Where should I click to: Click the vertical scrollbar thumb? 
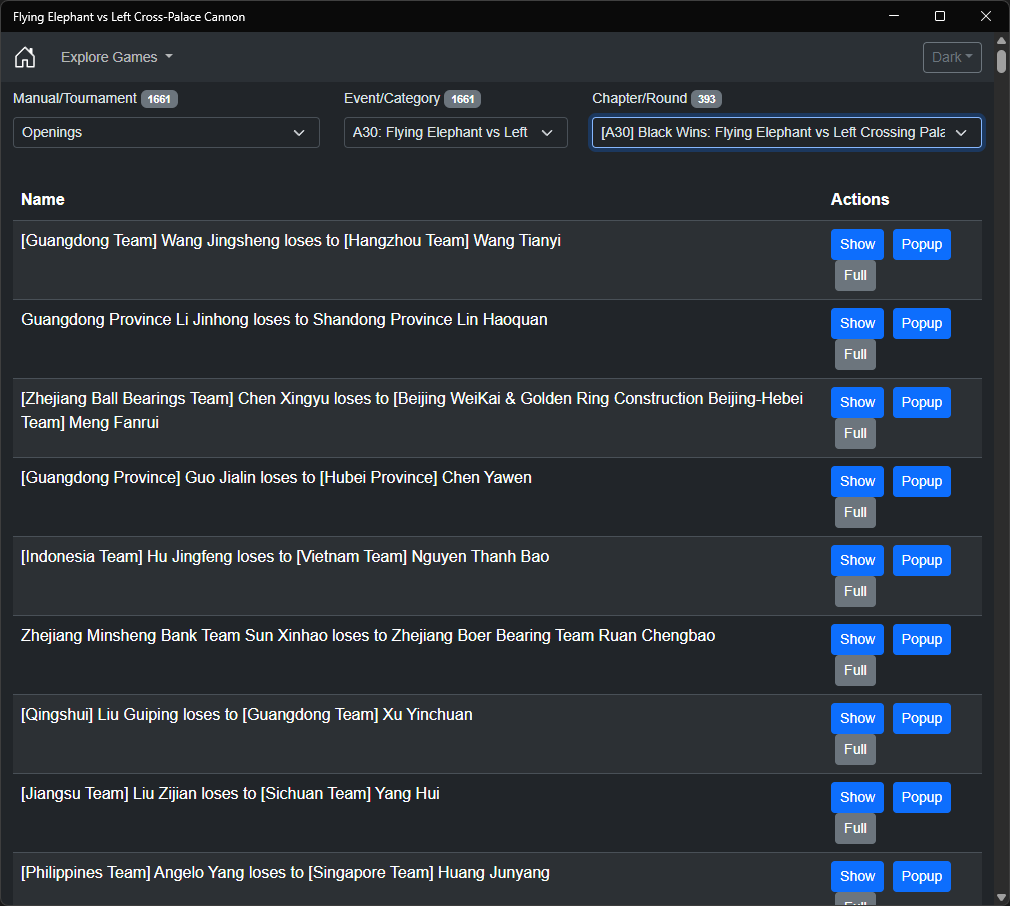coord(1001,61)
